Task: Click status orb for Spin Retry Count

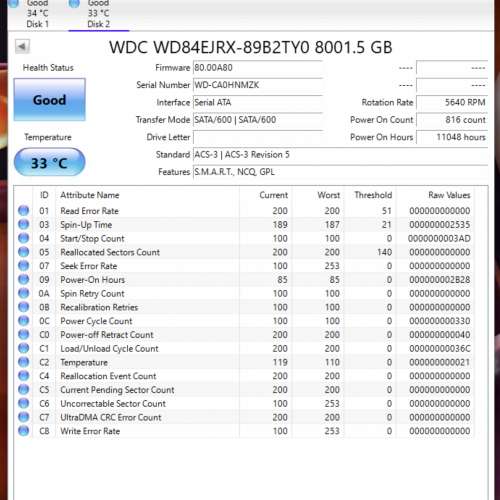Action: [23, 293]
